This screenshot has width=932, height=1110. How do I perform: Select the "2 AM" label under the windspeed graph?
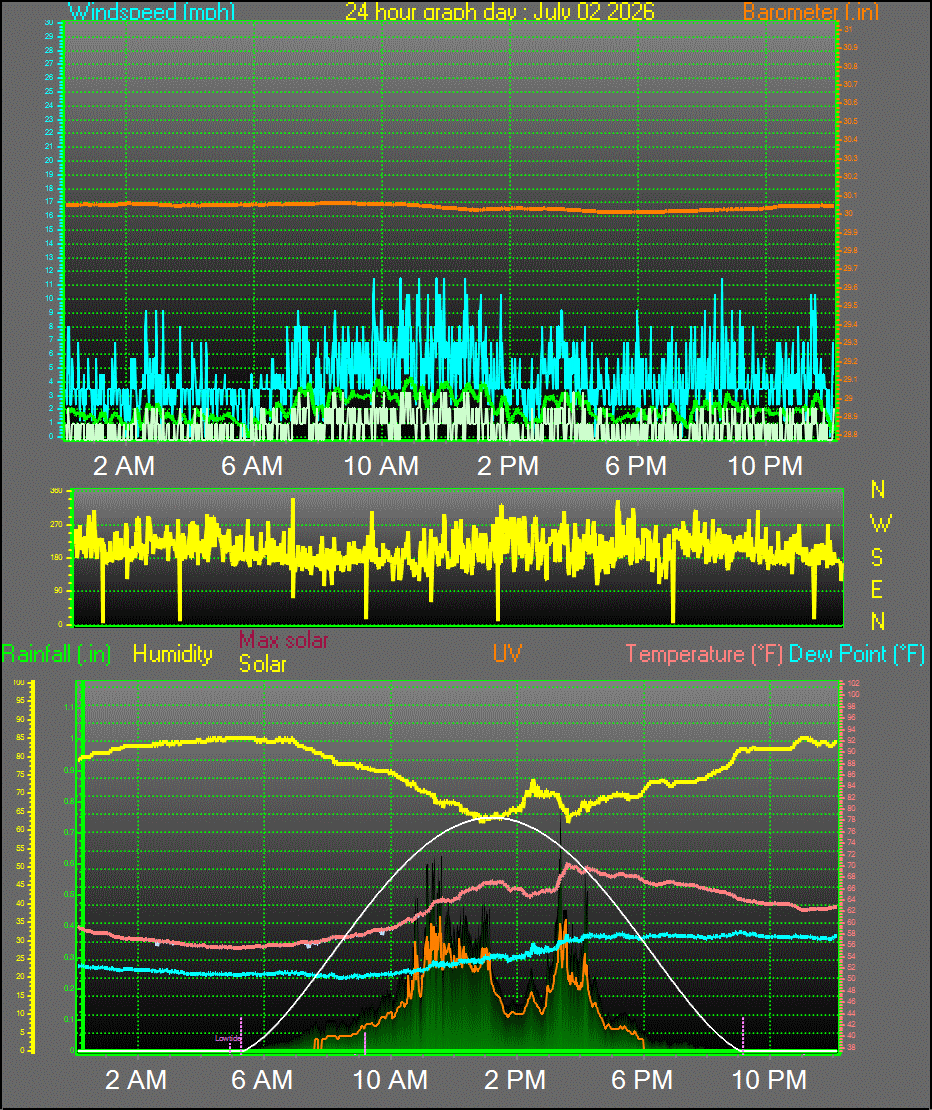124,466
